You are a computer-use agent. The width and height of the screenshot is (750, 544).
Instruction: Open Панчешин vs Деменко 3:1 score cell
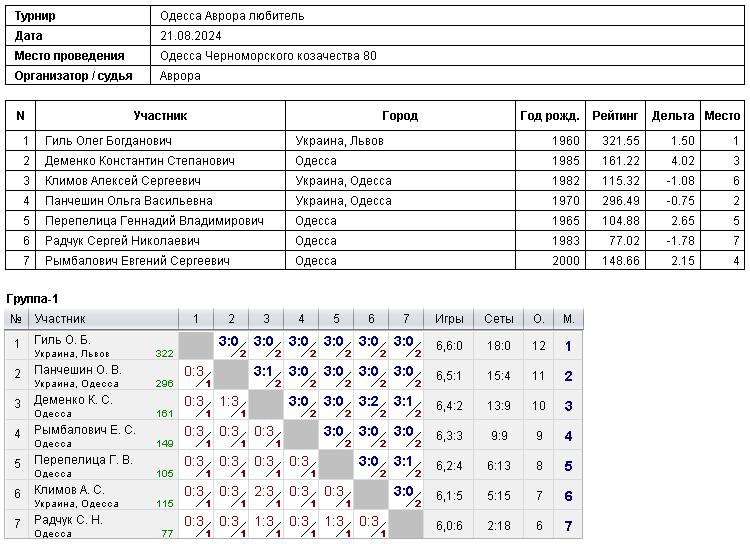(266, 376)
